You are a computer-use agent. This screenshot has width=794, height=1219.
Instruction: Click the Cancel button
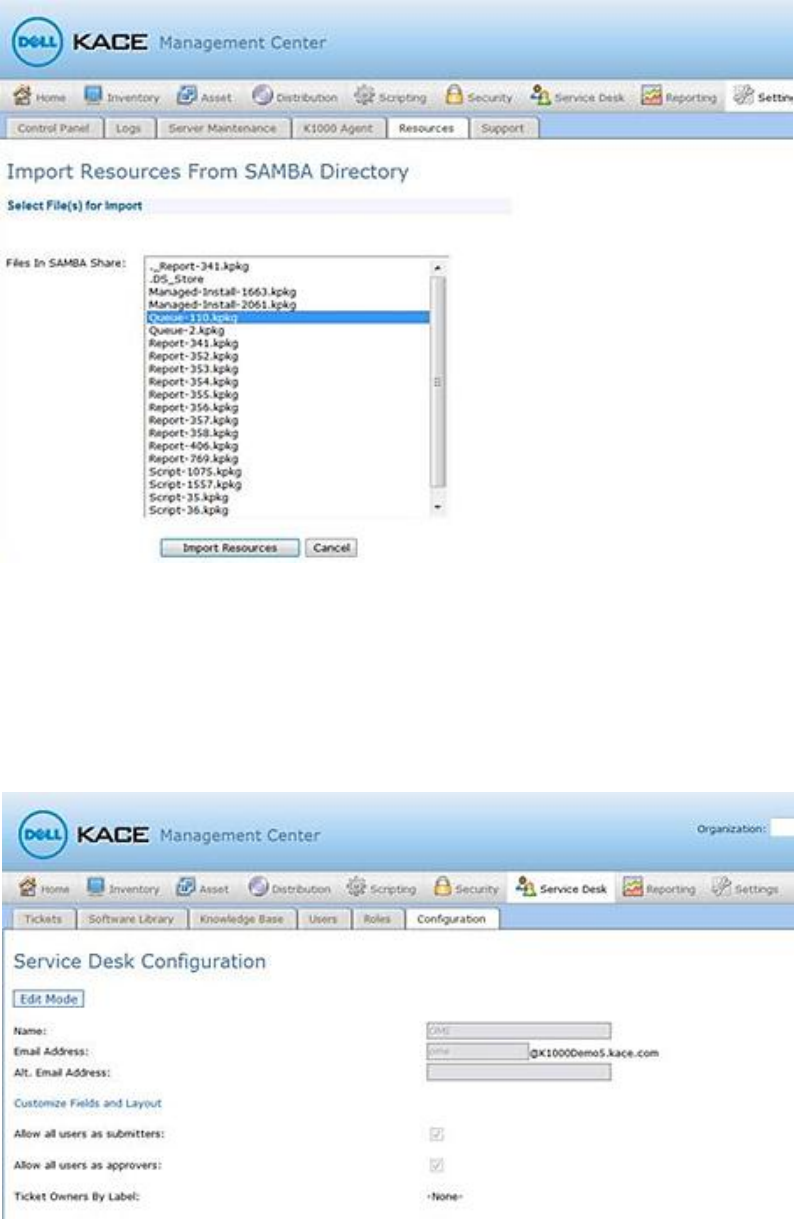(330, 548)
